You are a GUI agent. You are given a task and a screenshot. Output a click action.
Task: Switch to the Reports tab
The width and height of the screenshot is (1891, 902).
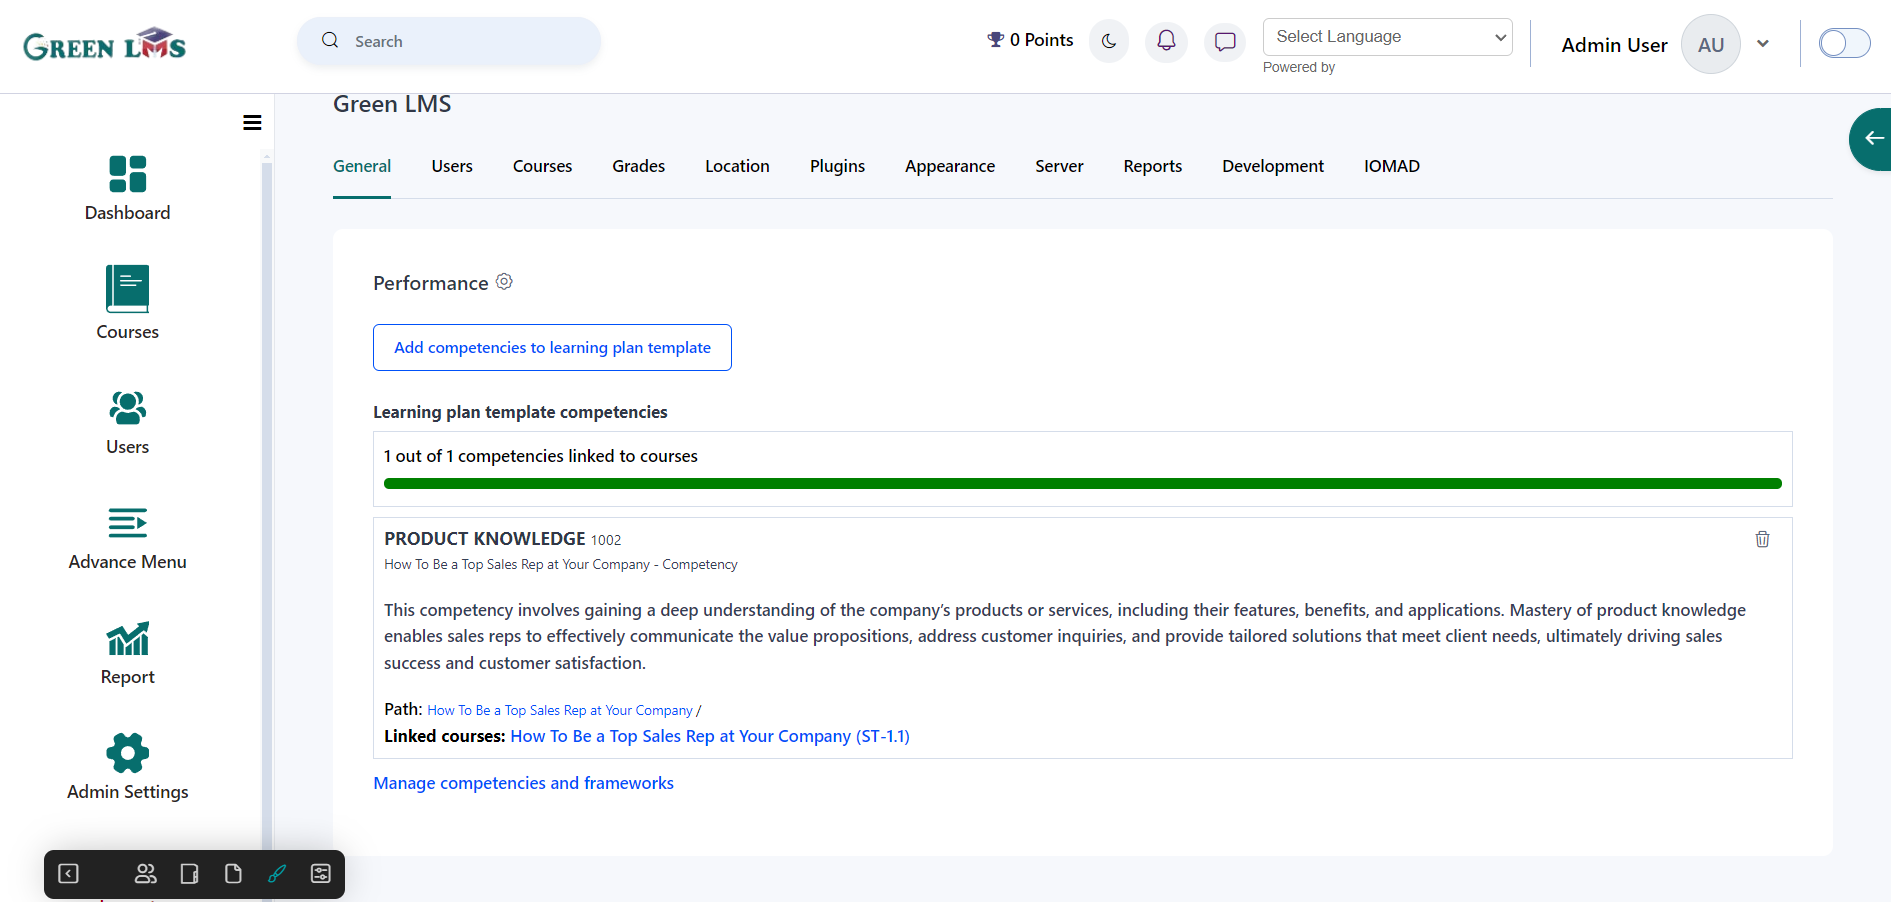click(1153, 166)
